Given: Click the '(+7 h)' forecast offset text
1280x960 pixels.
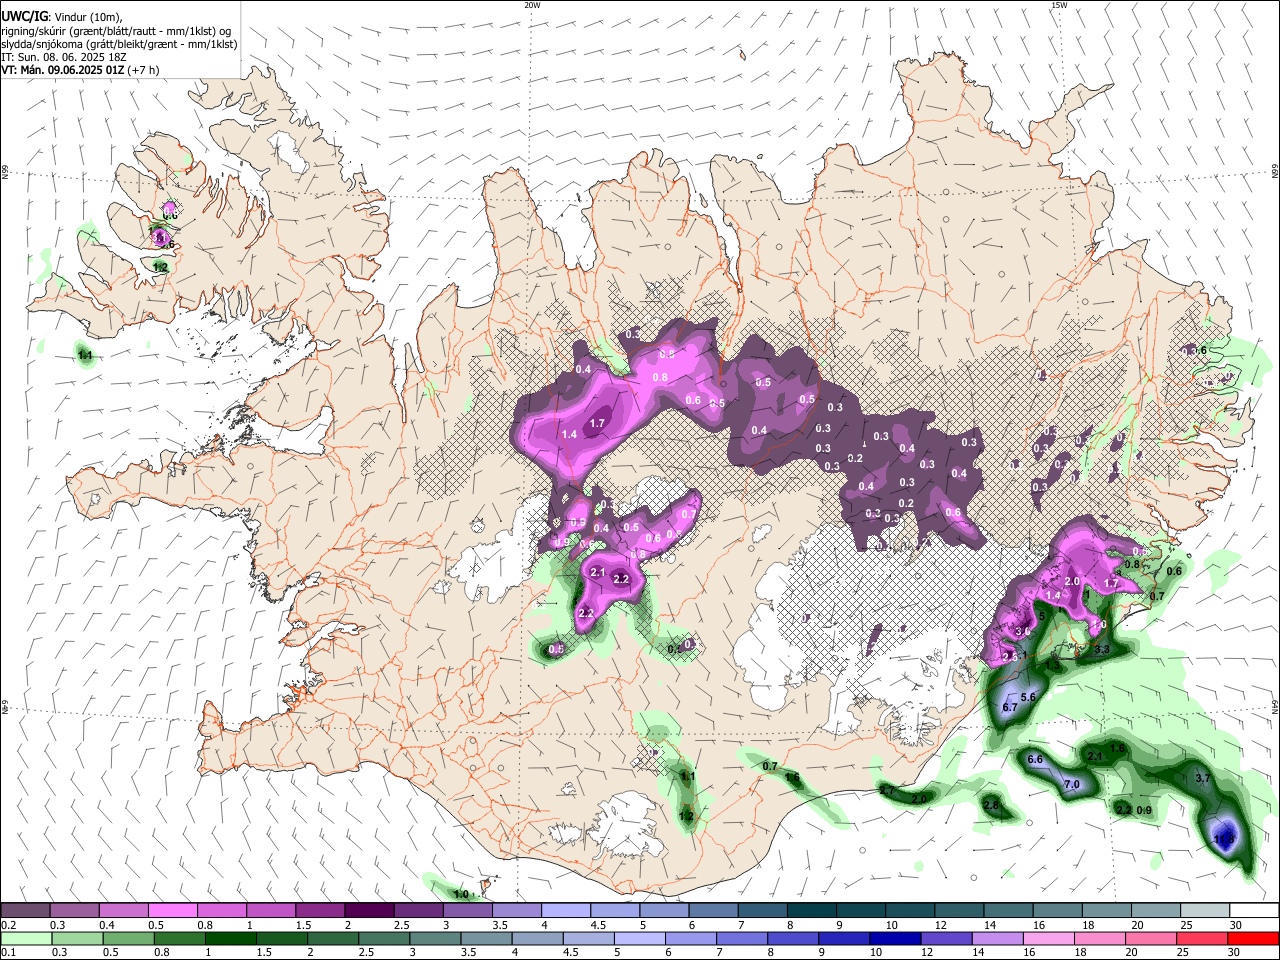Looking at the screenshot, I should coord(143,70).
